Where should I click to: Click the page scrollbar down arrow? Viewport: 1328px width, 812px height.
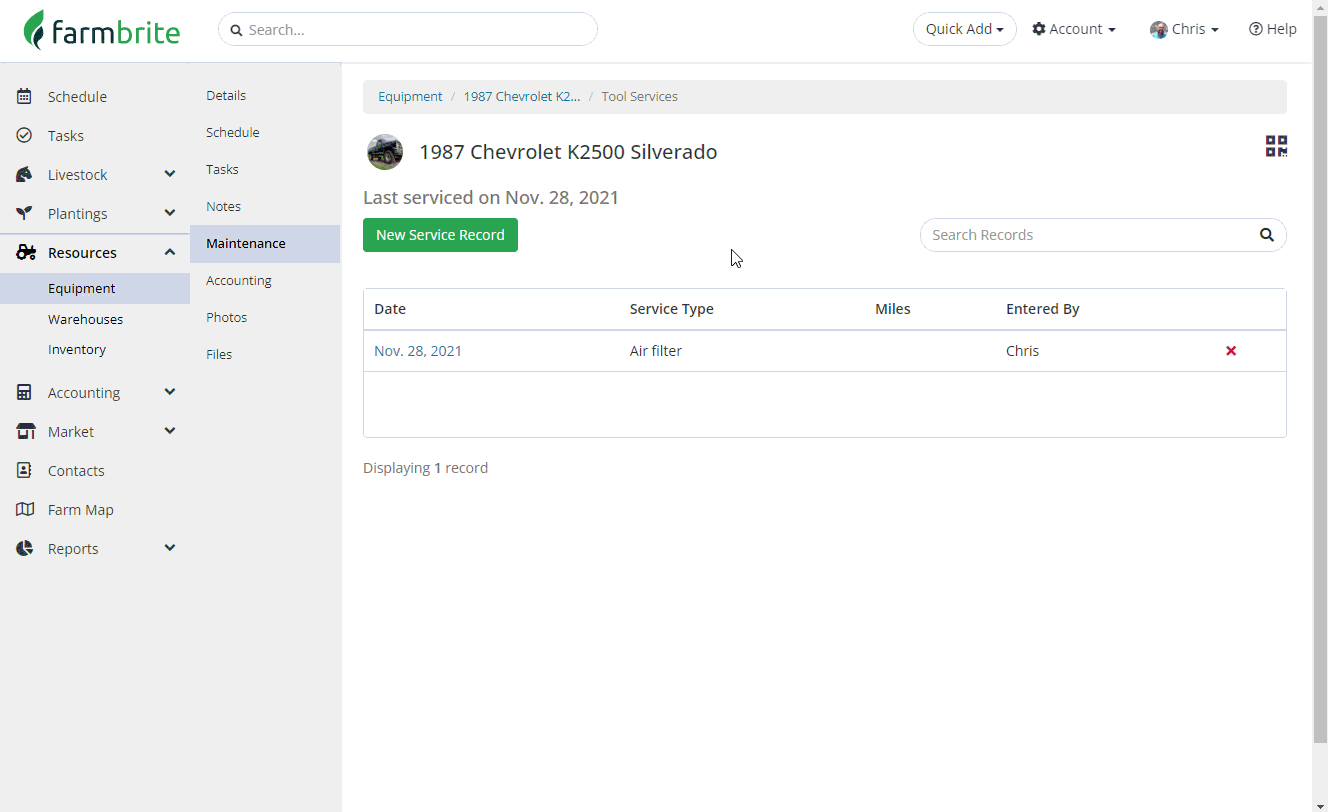pos(1320,804)
